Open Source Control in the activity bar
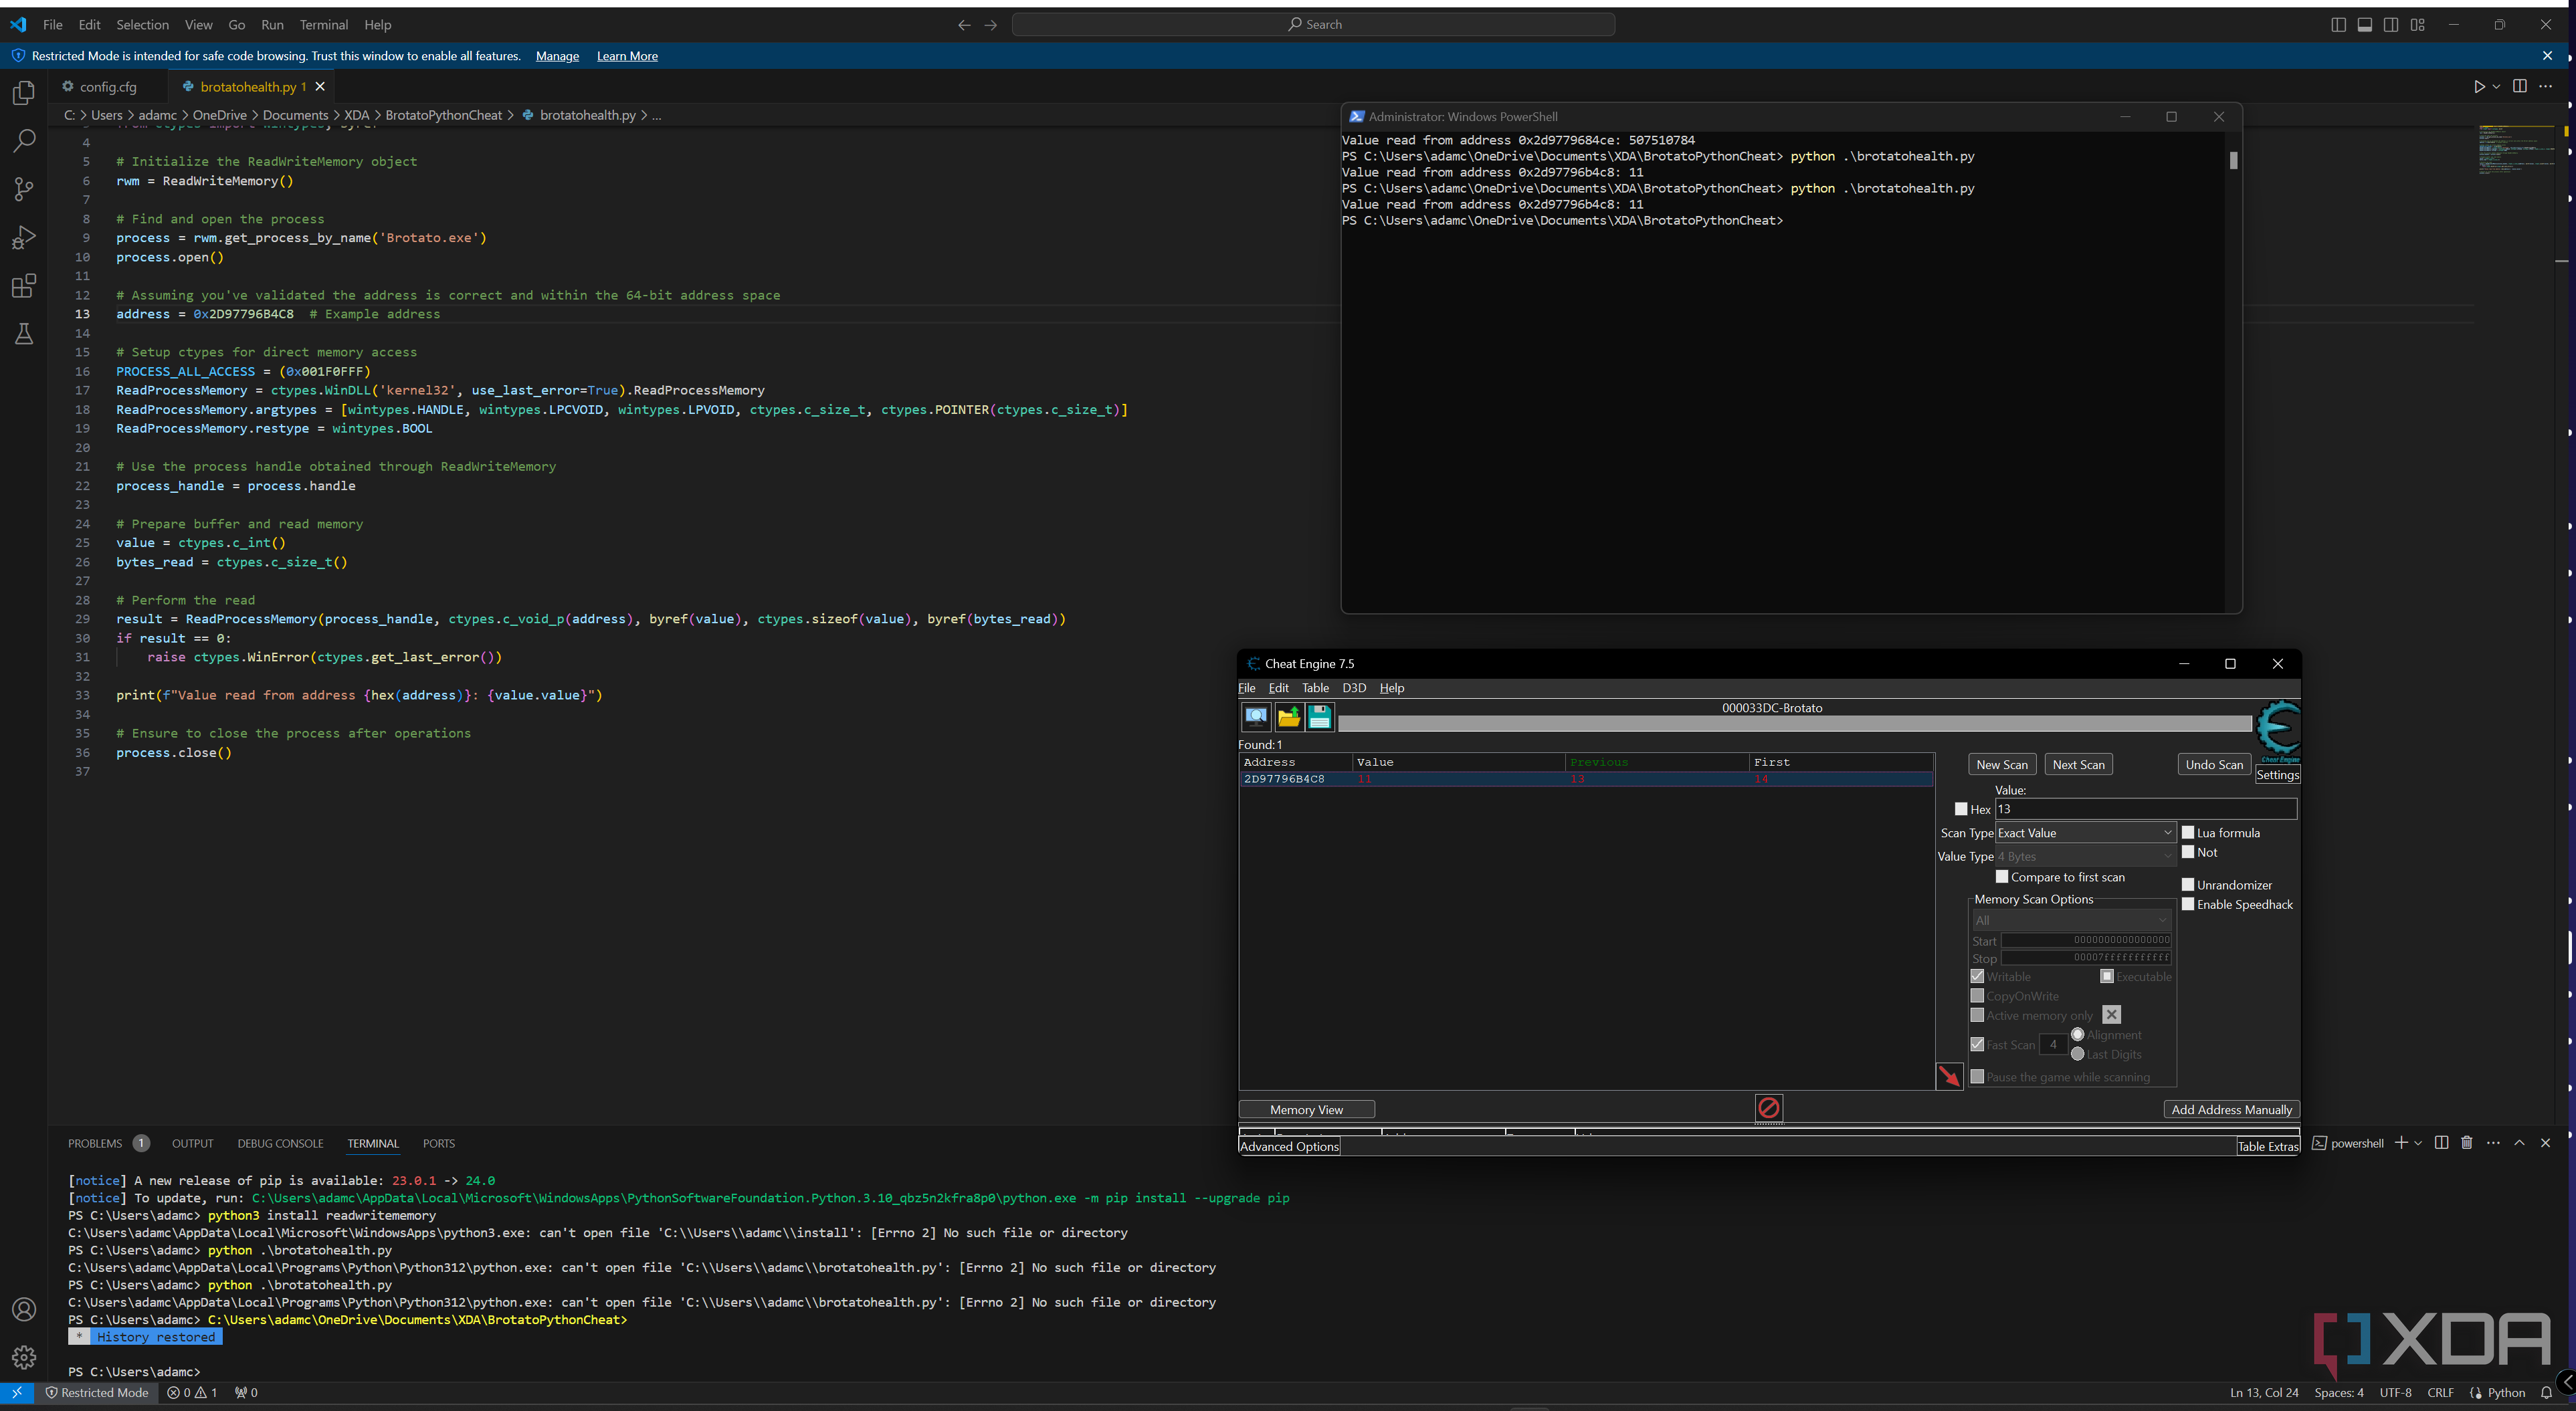The image size is (2576, 1411). coord(24,189)
